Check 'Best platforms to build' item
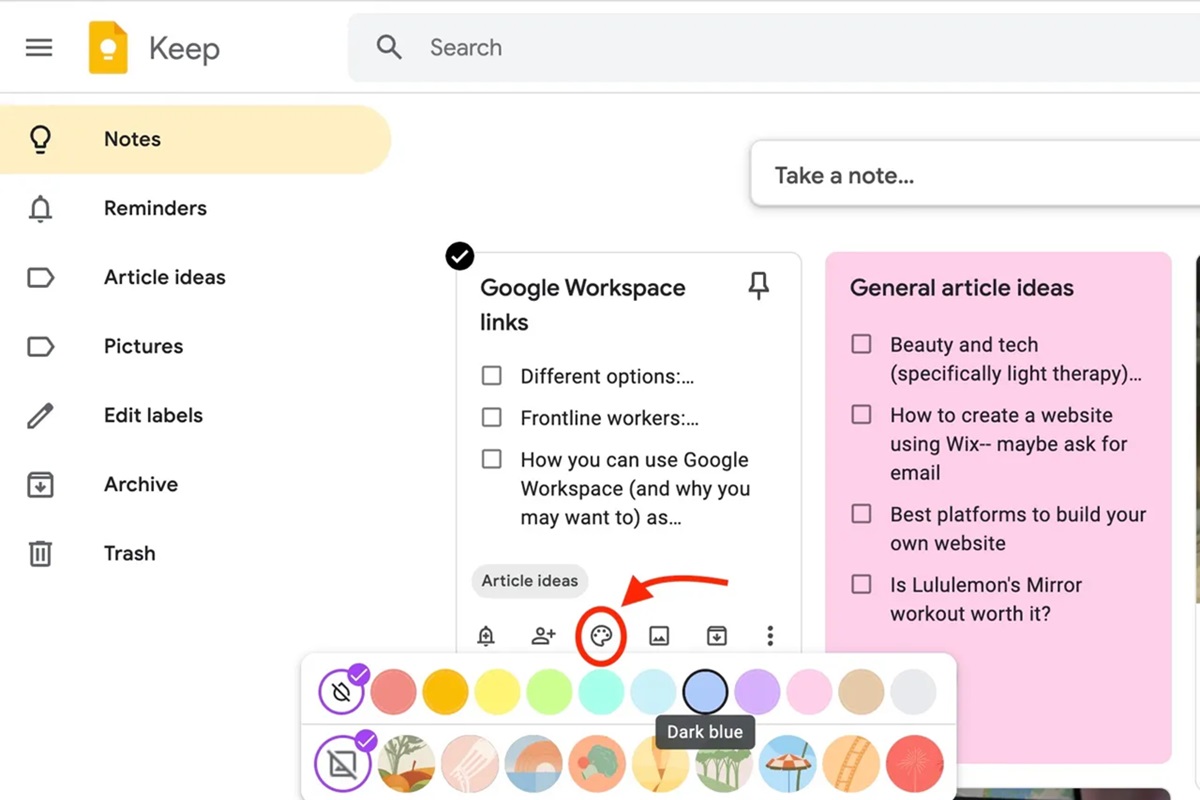This screenshot has height=800, width=1200. coord(861,514)
